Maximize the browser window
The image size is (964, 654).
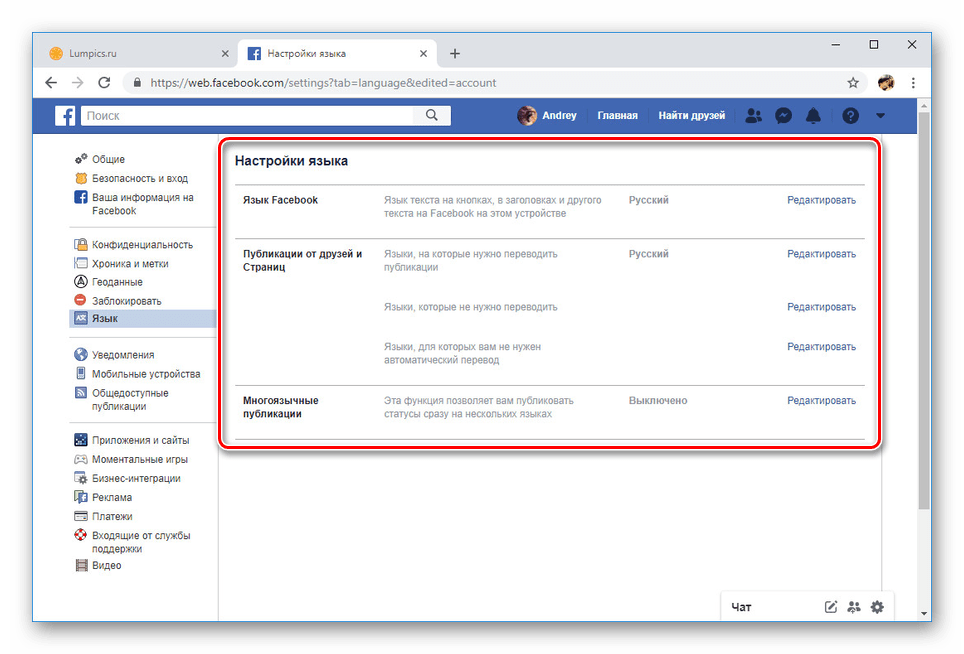click(874, 45)
